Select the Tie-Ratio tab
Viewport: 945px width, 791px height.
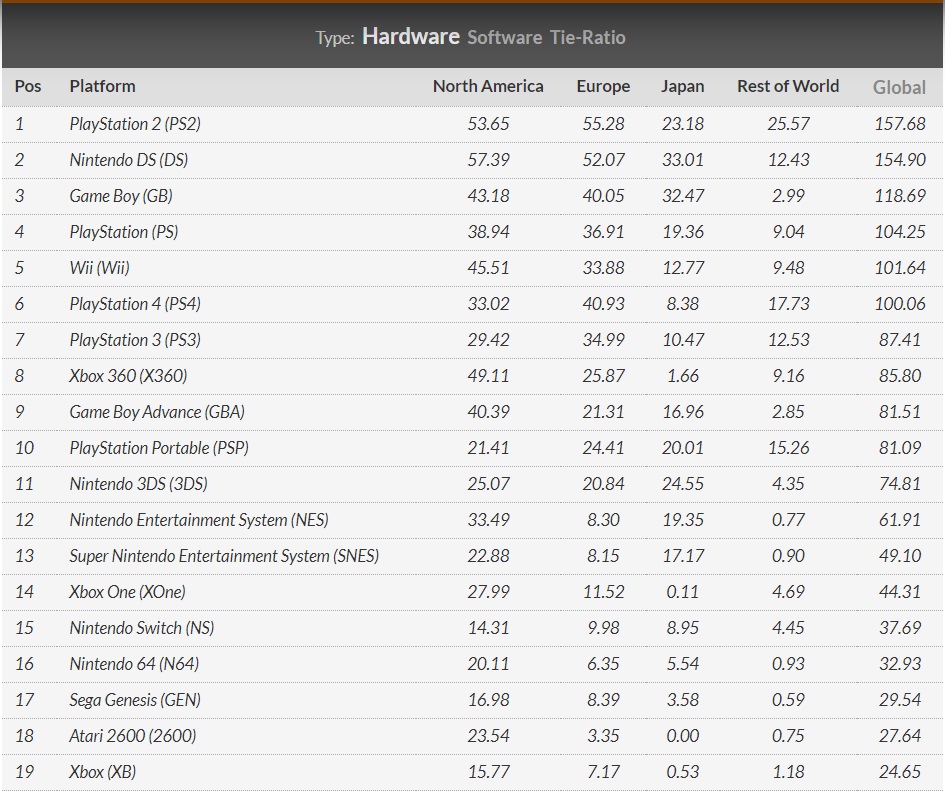click(587, 37)
